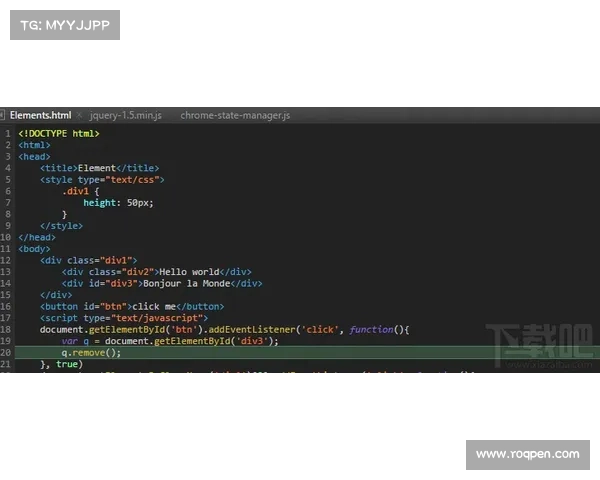
Task: Click the var q declaration
Action: [75, 341]
